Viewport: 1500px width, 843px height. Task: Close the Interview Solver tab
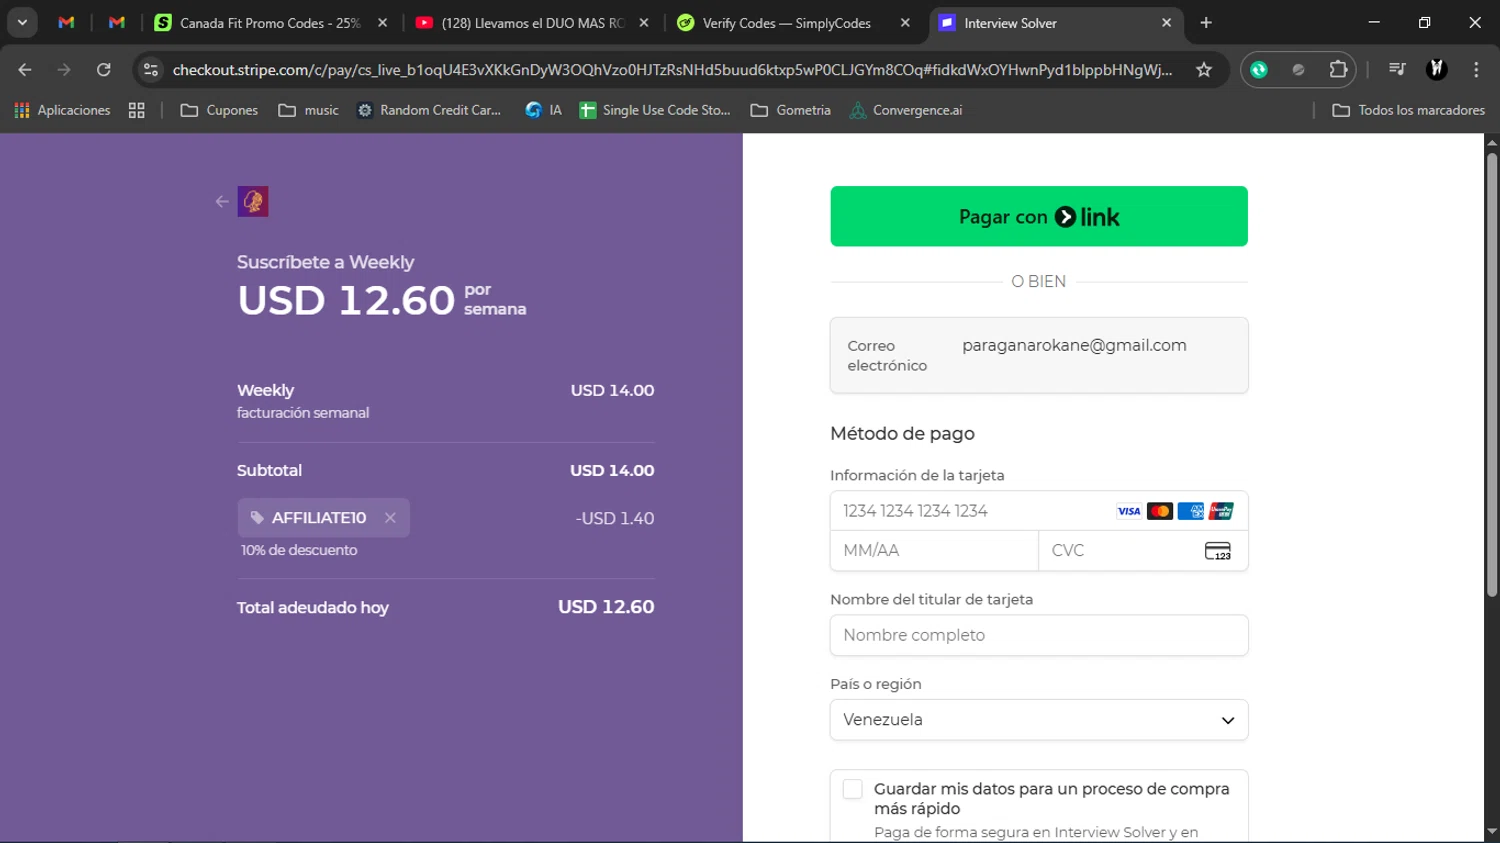click(x=1166, y=22)
